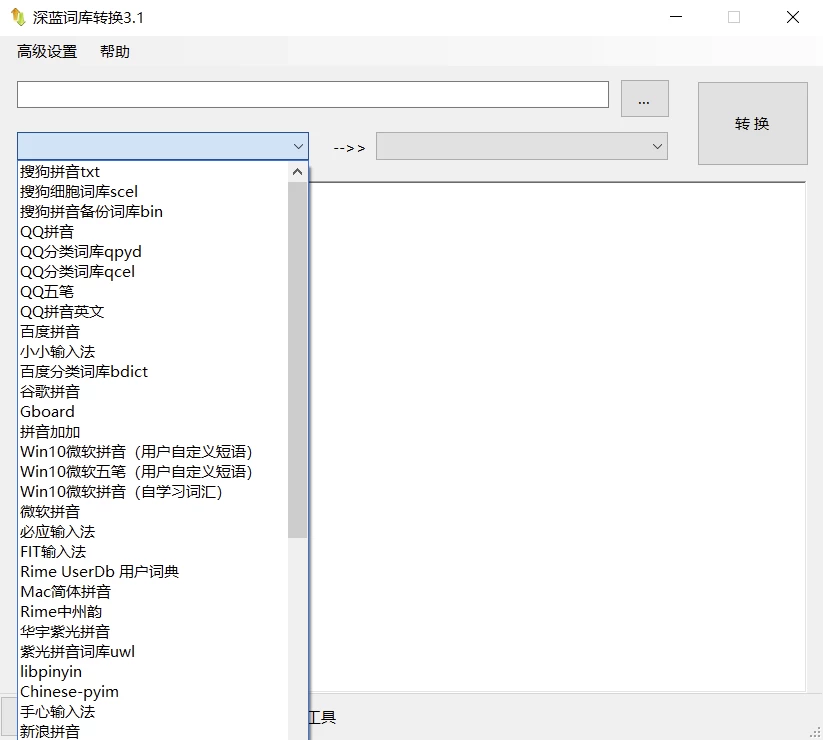The width and height of the screenshot is (823, 740).
Task: Choose 手心输入法 in the dropdown
Action: pyautogui.click(x=57, y=712)
